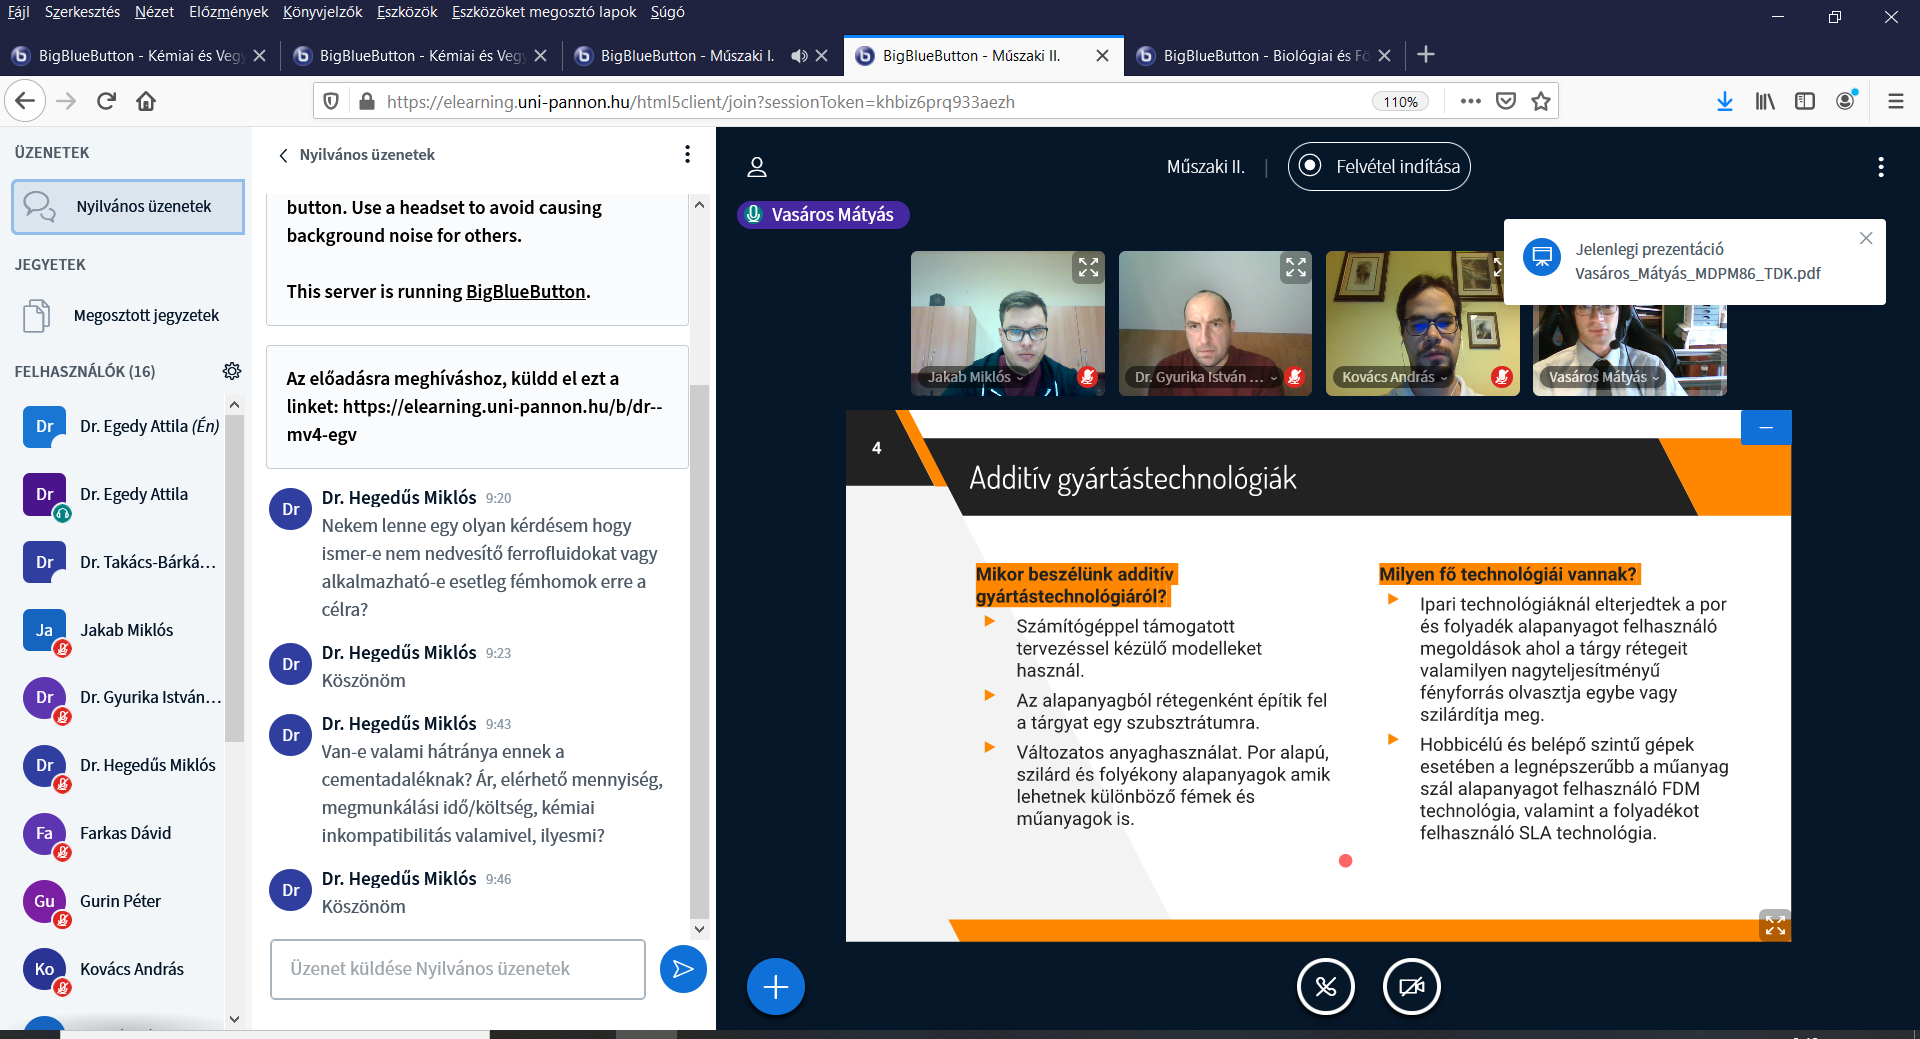The width and height of the screenshot is (1920, 1039).
Task: Collapse the Nyilvános üzenetek chat panel
Action: [x=284, y=155]
